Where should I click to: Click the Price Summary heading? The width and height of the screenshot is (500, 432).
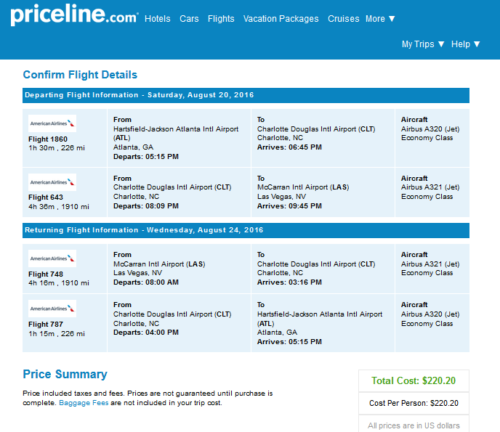pos(65,374)
